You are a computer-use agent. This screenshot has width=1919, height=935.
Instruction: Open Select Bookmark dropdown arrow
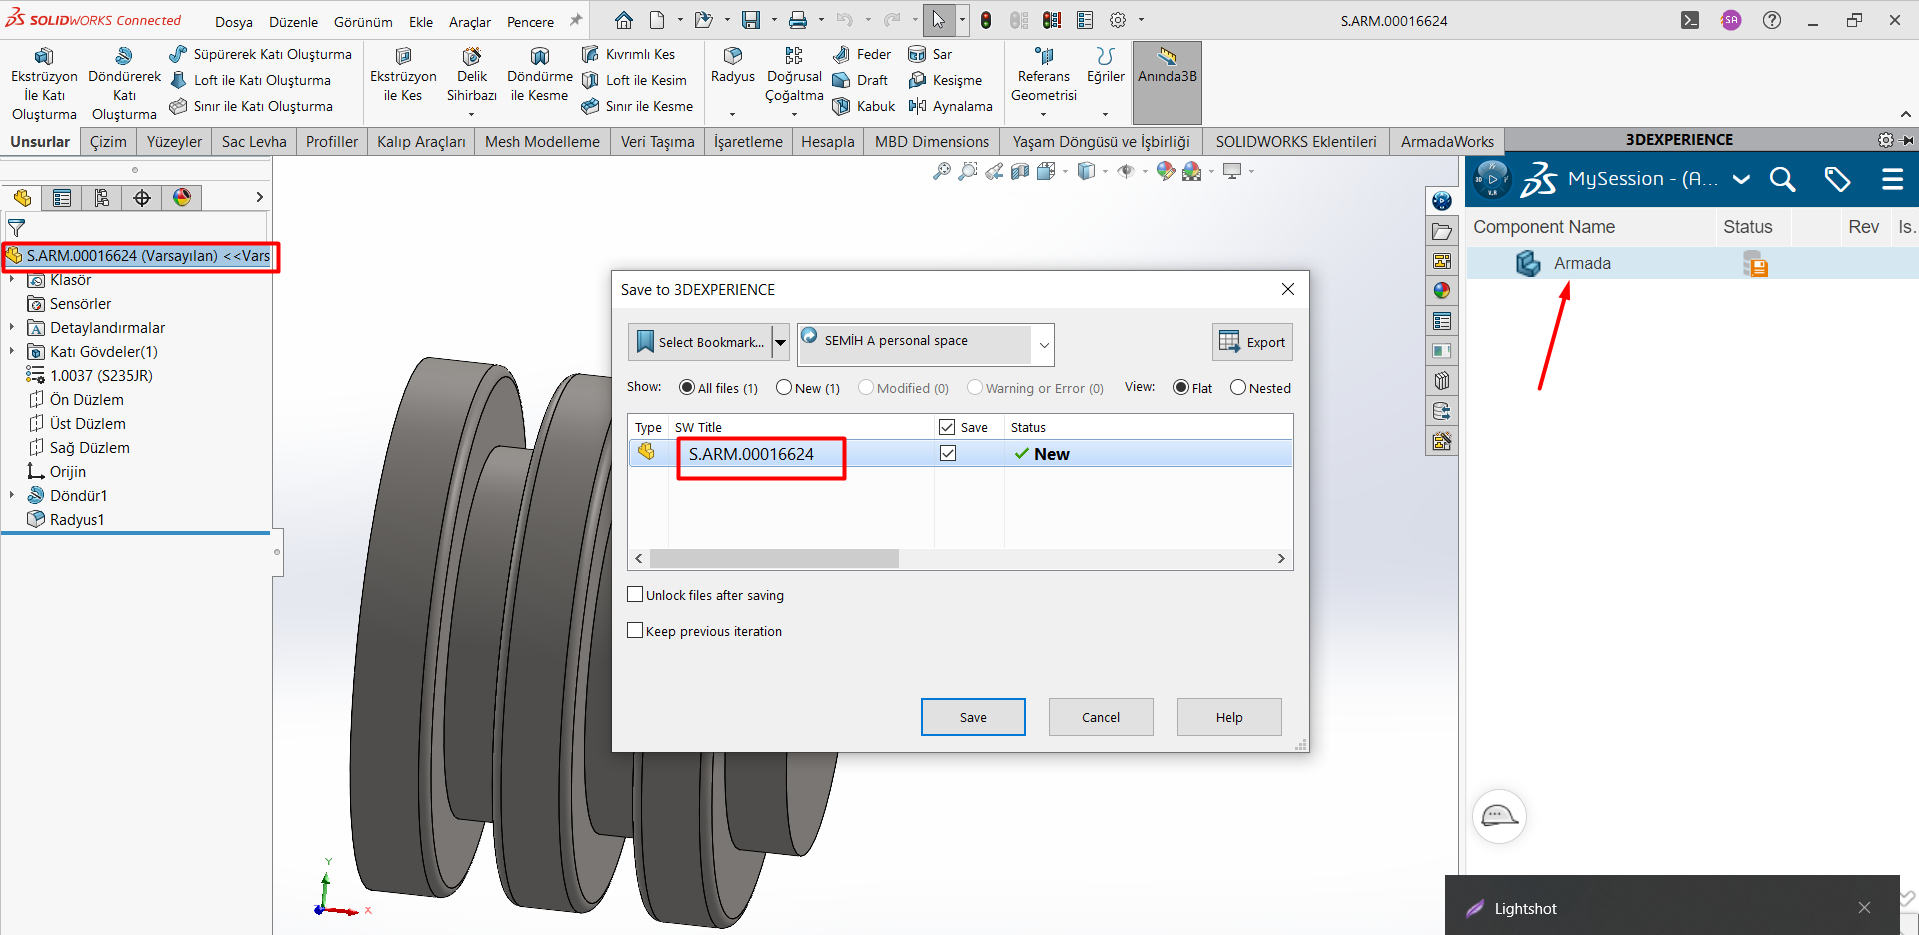781,342
